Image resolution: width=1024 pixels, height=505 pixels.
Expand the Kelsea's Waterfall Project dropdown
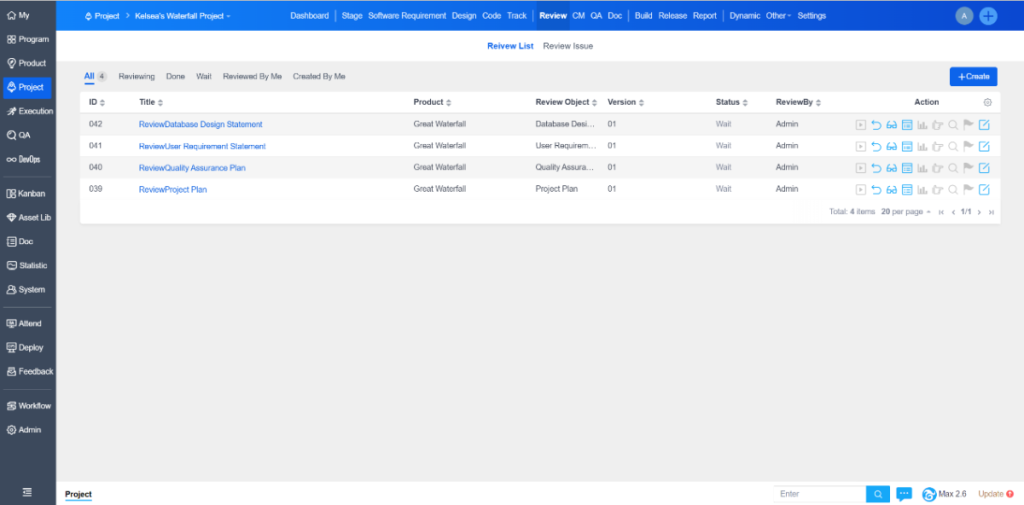point(182,16)
